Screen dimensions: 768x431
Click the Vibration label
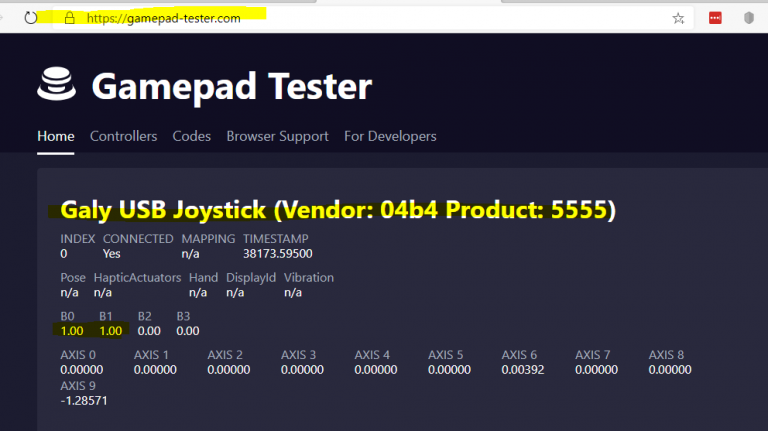309,278
